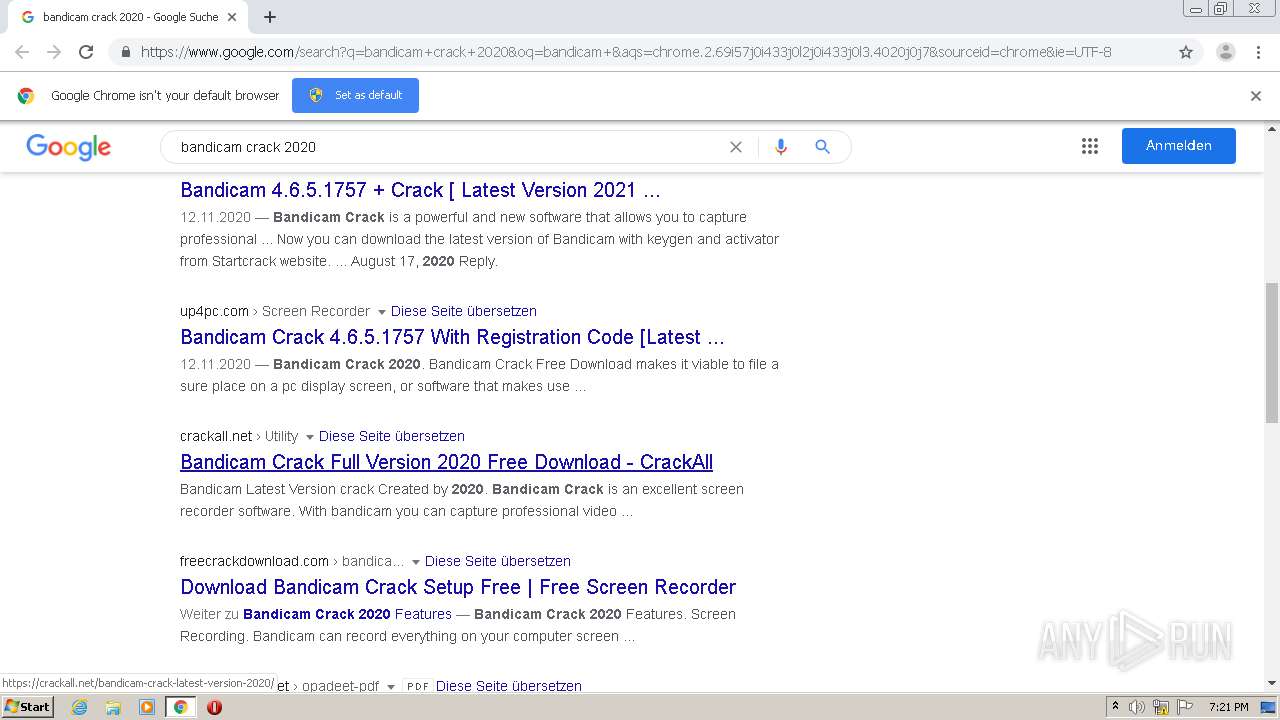Open Bandicam Crack 4.6.5.1757 With Registration Code result
The image size is (1280, 720).
coord(452,337)
